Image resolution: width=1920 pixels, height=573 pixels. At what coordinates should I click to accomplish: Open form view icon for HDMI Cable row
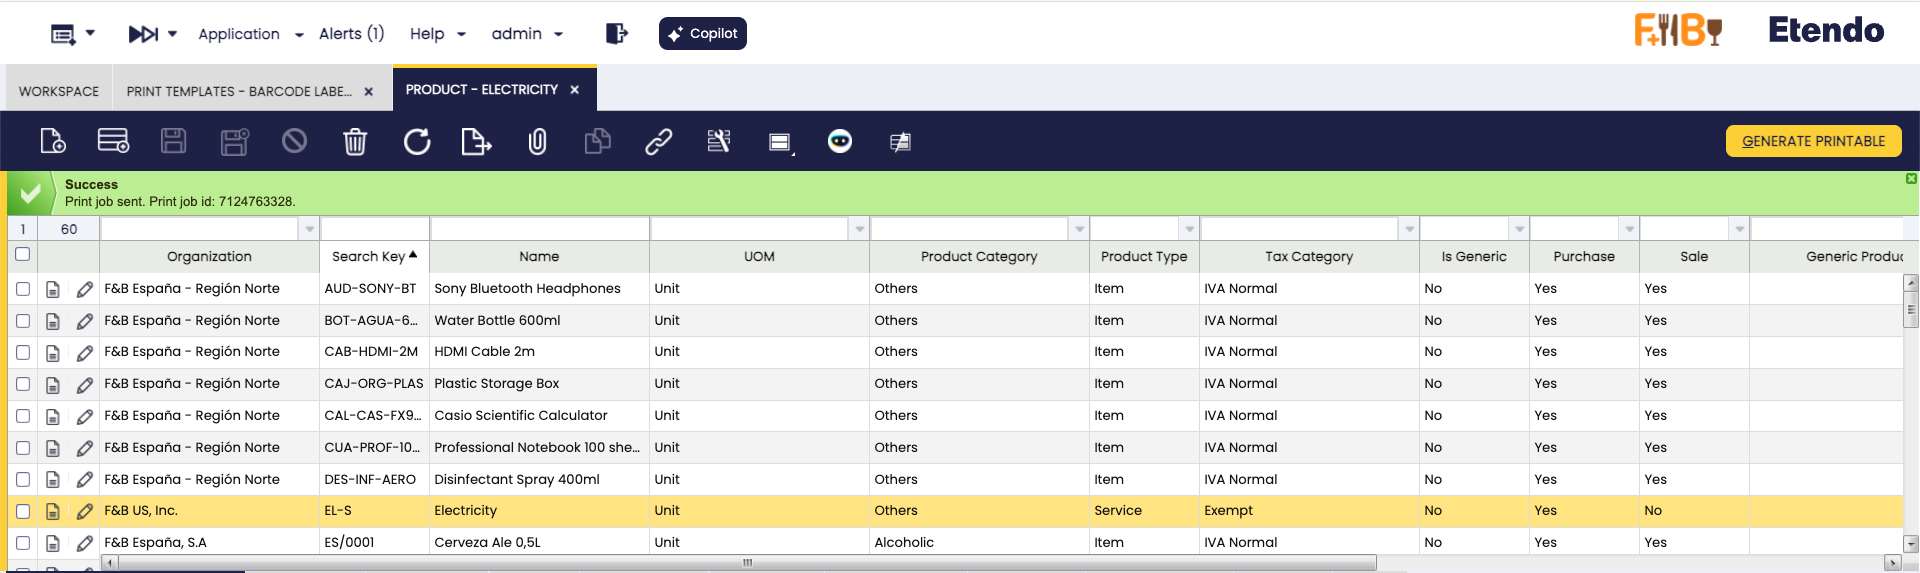[53, 353]
